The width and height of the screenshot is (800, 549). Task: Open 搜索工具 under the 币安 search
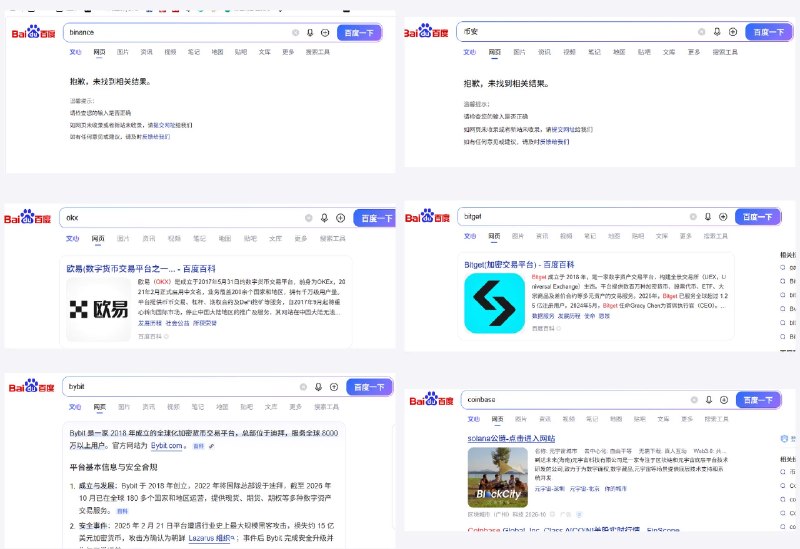[x=725, y=52]
